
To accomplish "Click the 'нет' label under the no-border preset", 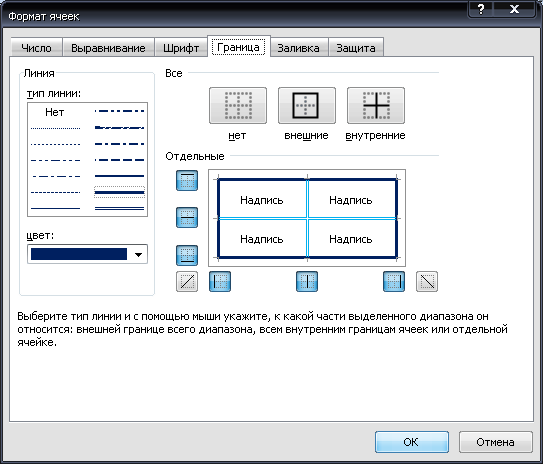I will (237, 135).
